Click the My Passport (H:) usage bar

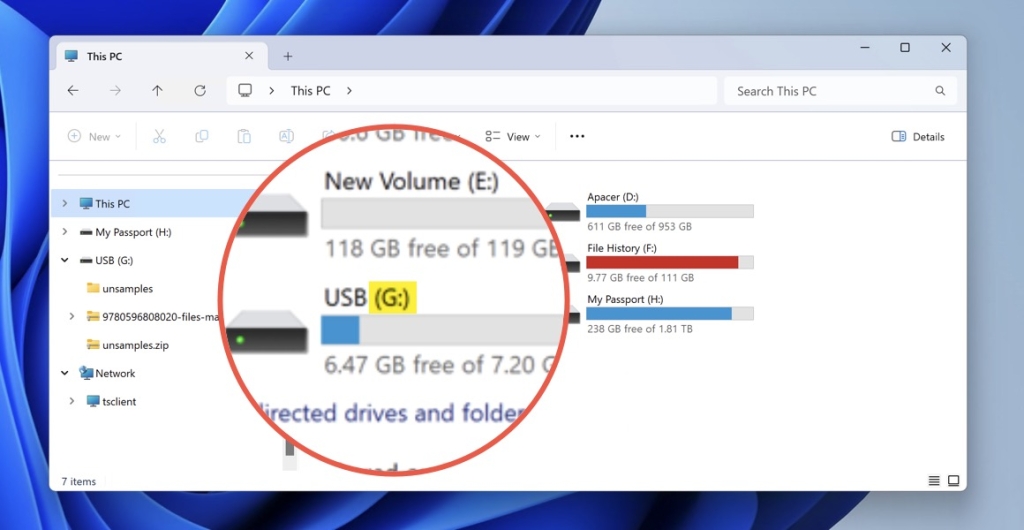[670, 313]
